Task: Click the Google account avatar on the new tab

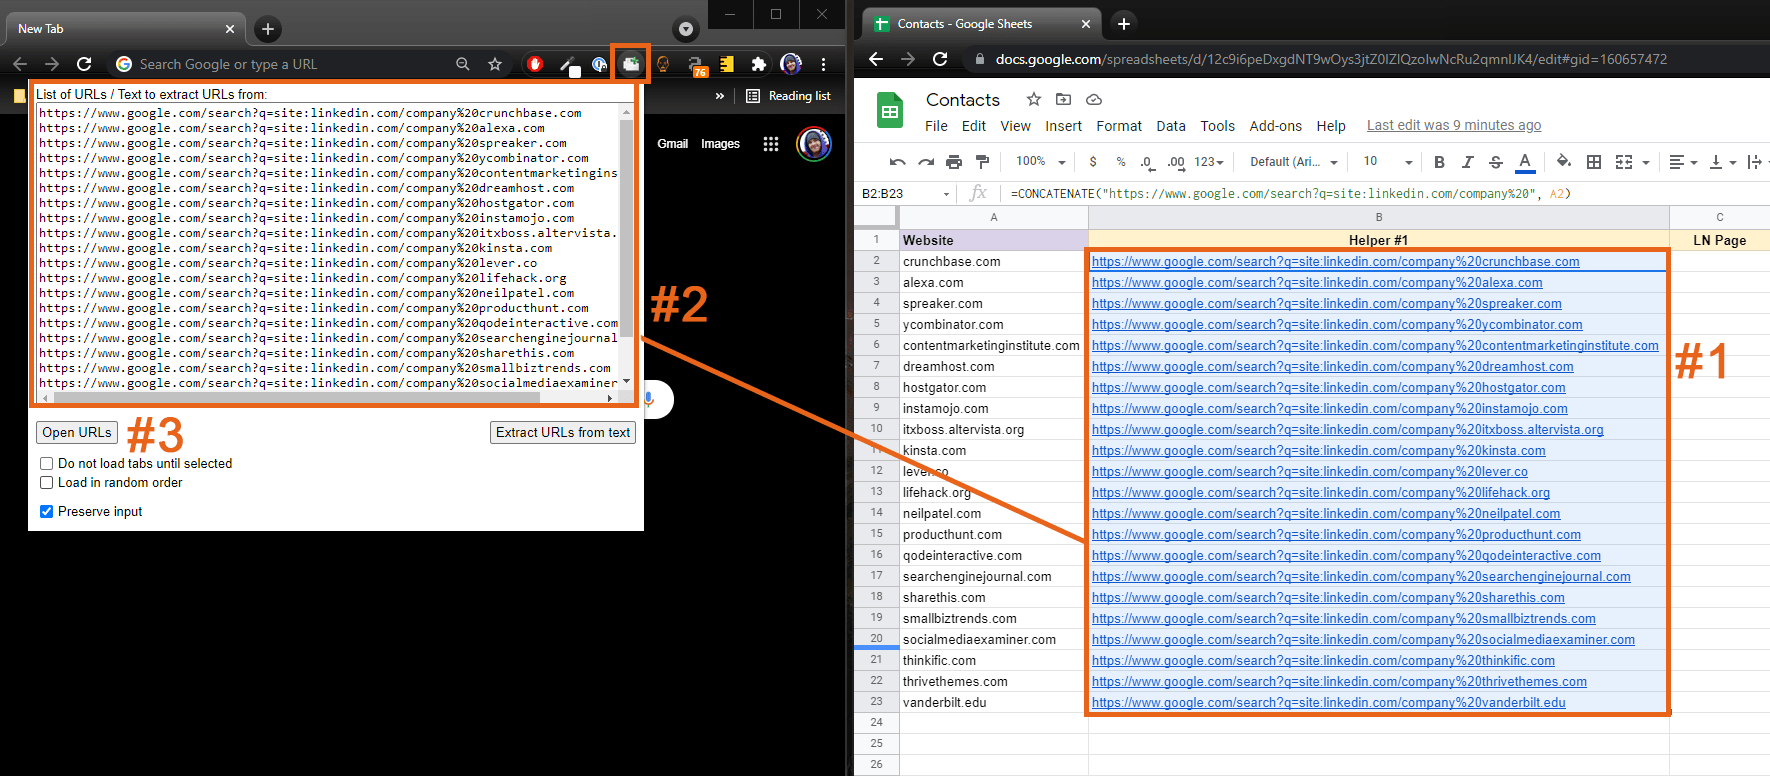Action: [x=814, y=144]
